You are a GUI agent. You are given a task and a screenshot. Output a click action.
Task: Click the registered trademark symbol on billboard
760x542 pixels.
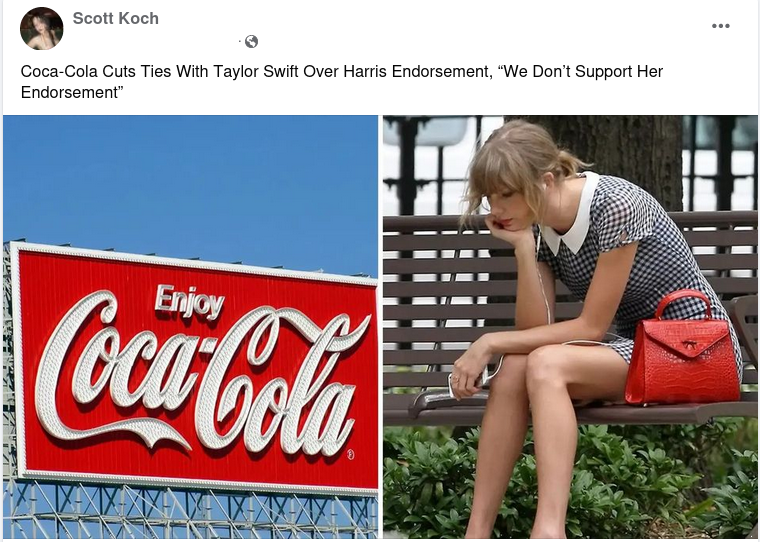350,454
